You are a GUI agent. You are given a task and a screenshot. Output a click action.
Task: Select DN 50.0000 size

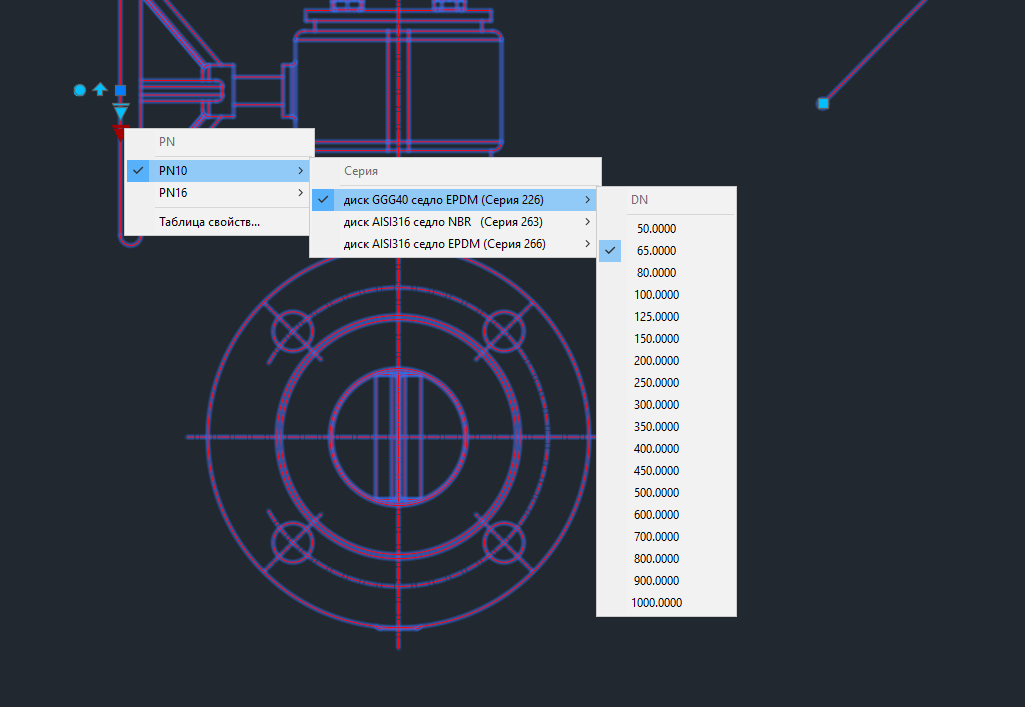(x=656, y=229)
